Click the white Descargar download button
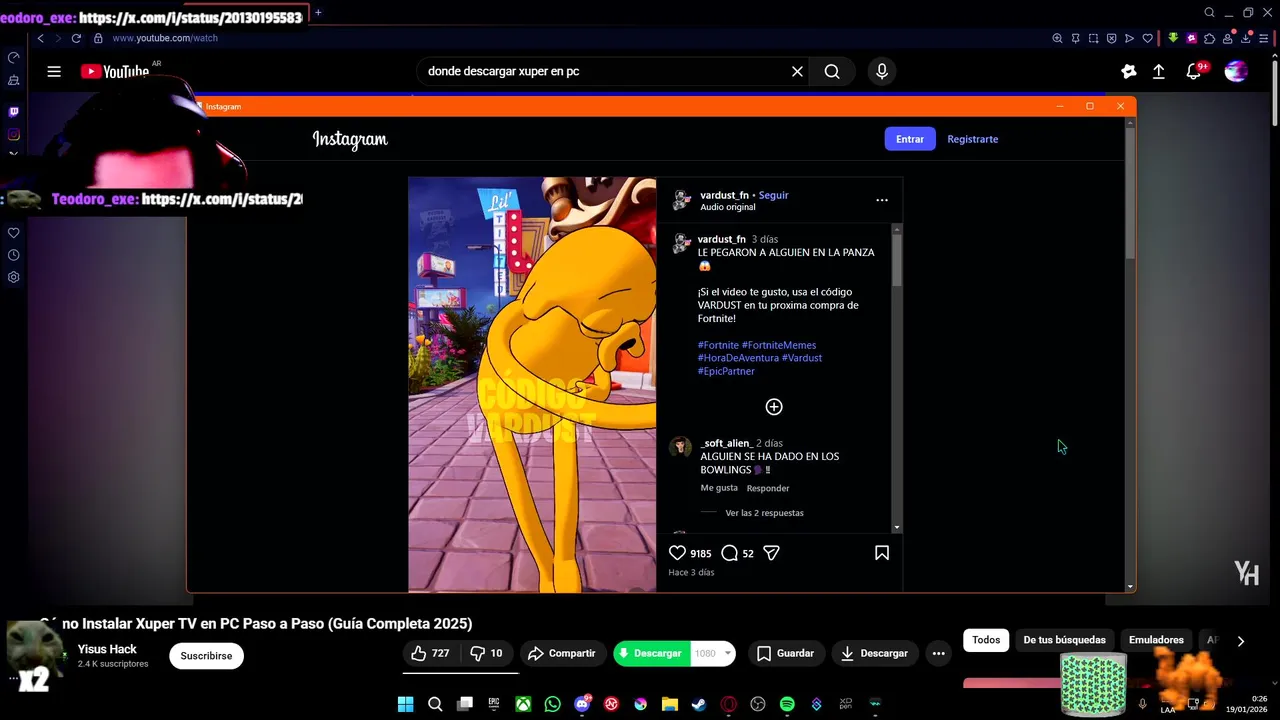Image resolution: width=1280 pixels, height=720 pixels. (874, 653)
